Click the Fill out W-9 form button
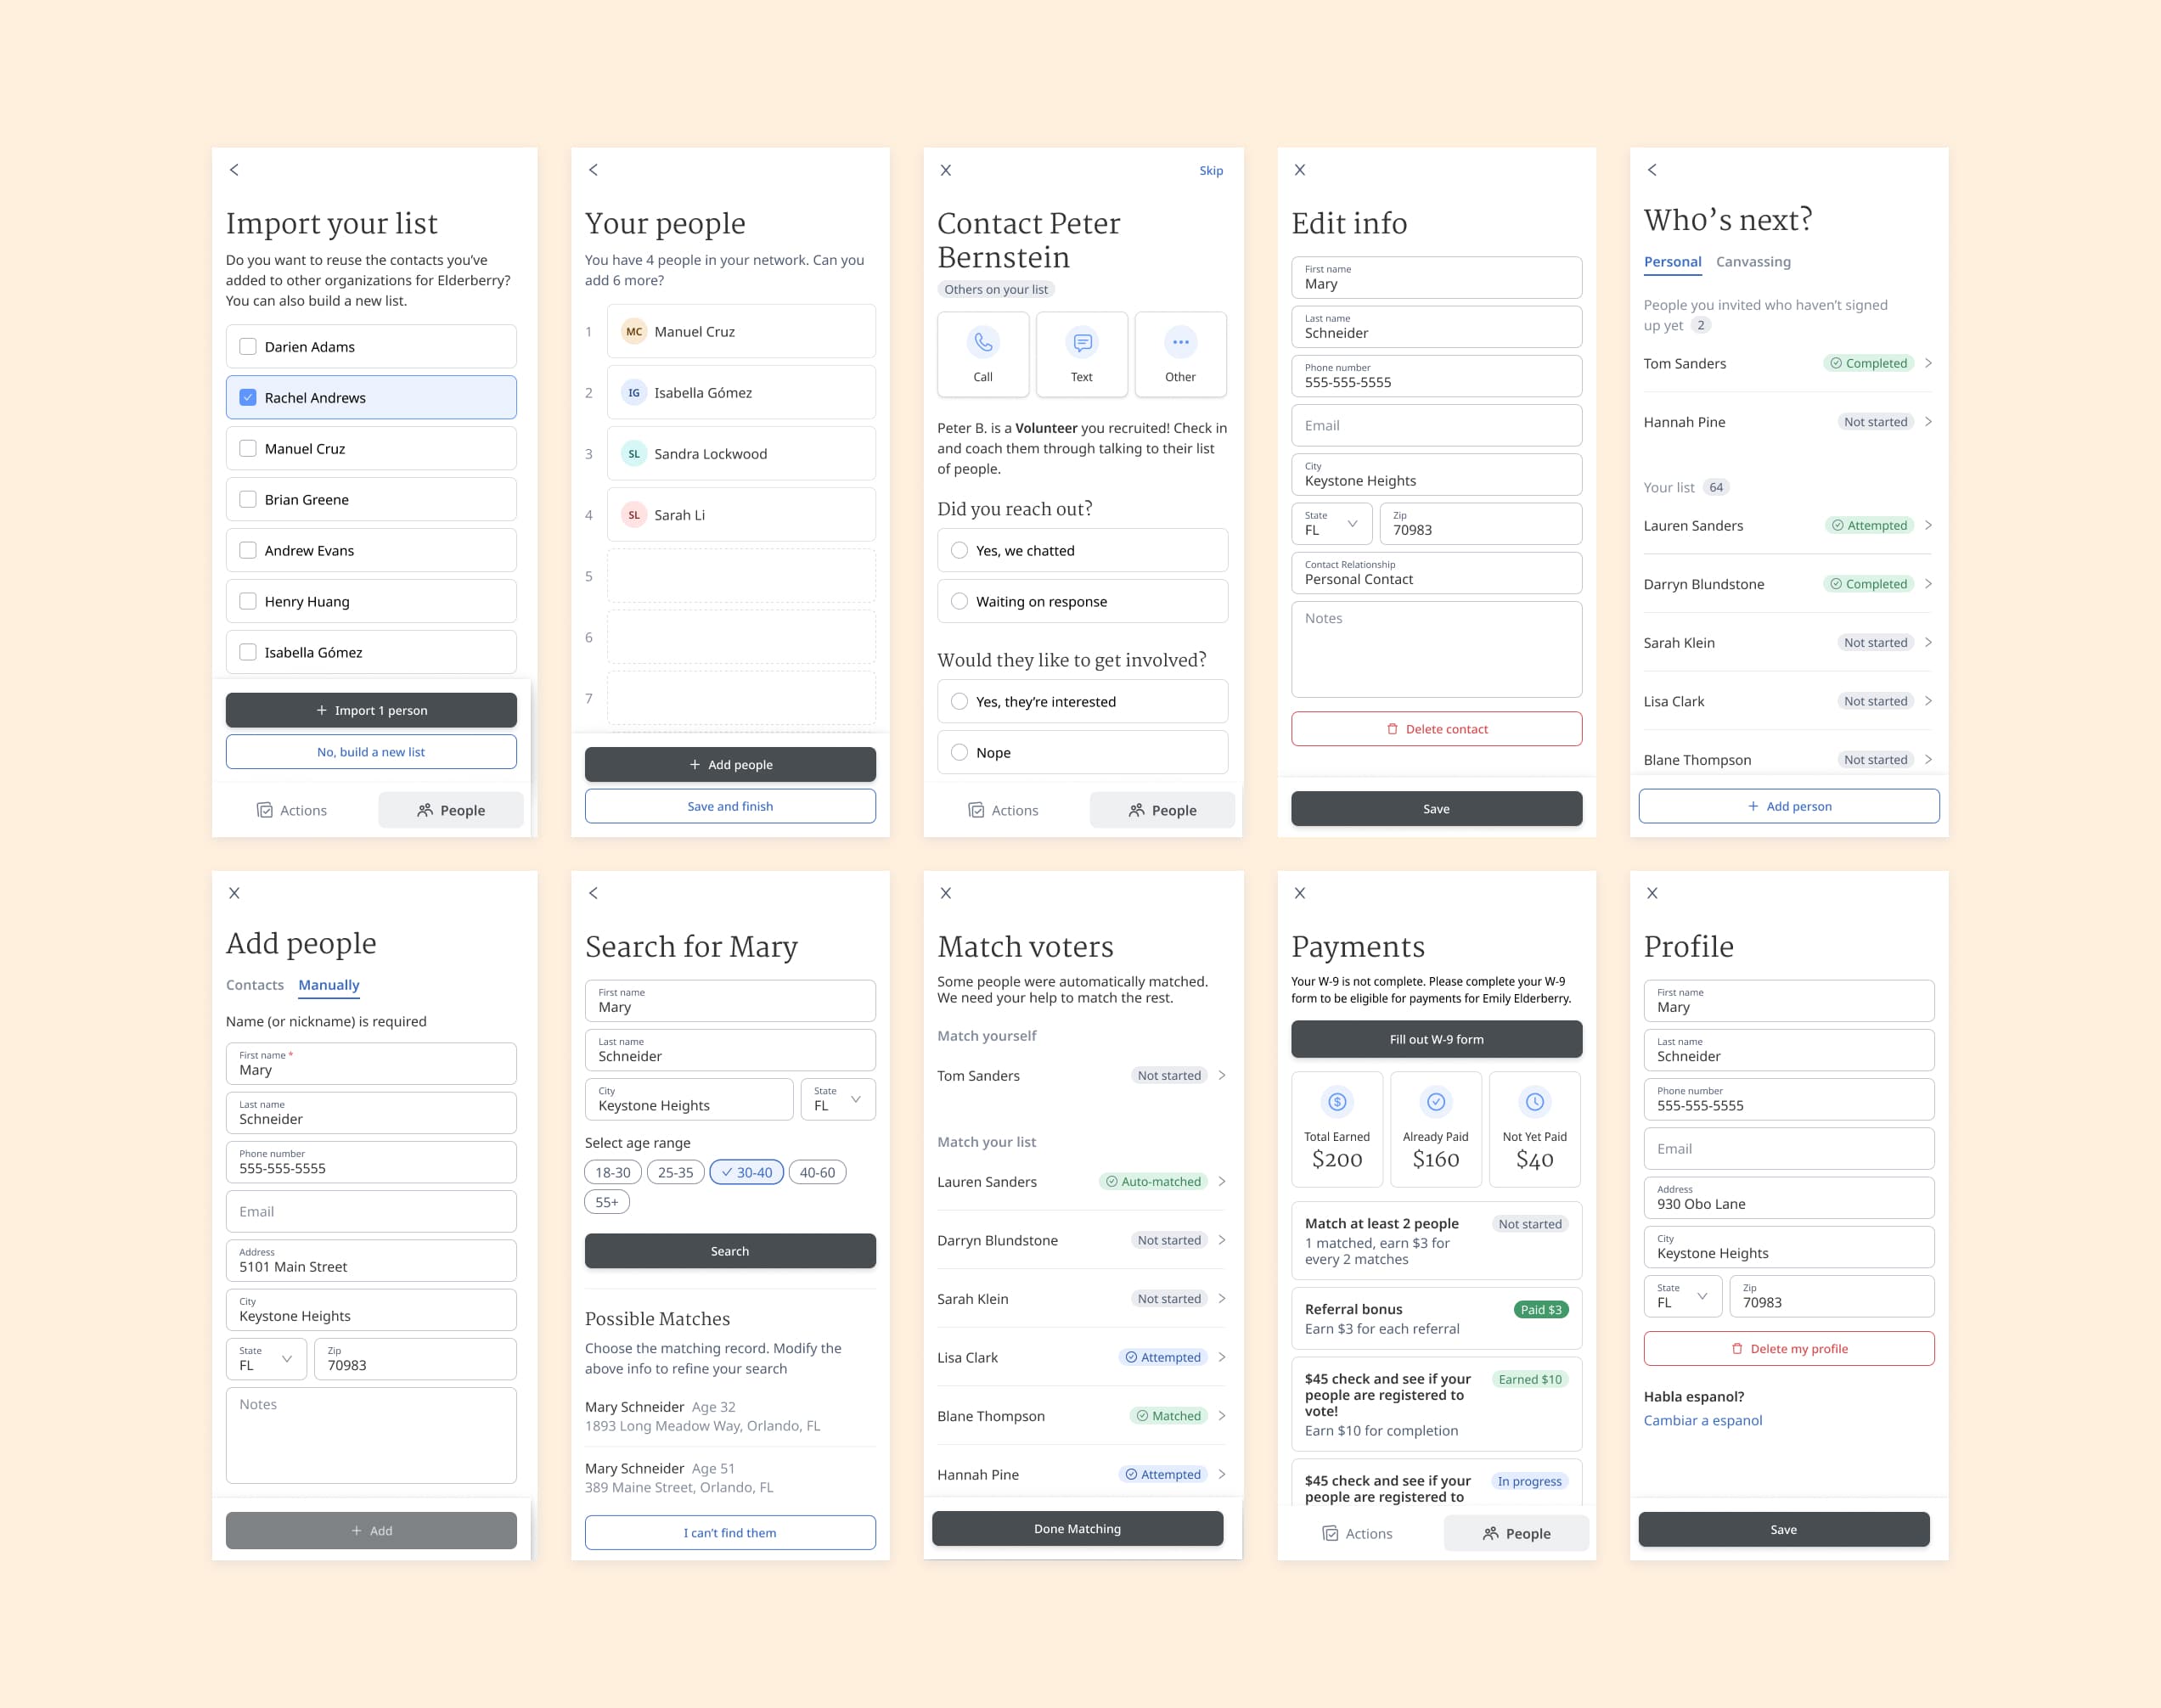The width and height of the screenshot is (2161, 1708). (1436, 1039)
